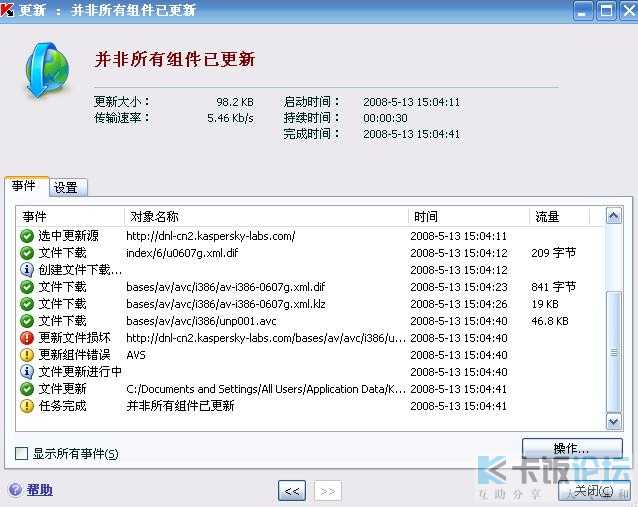
Task: Select 并非所有组件已更新 in the 任务完成 row
Action: pyautogui.click(x=180, y=406)
